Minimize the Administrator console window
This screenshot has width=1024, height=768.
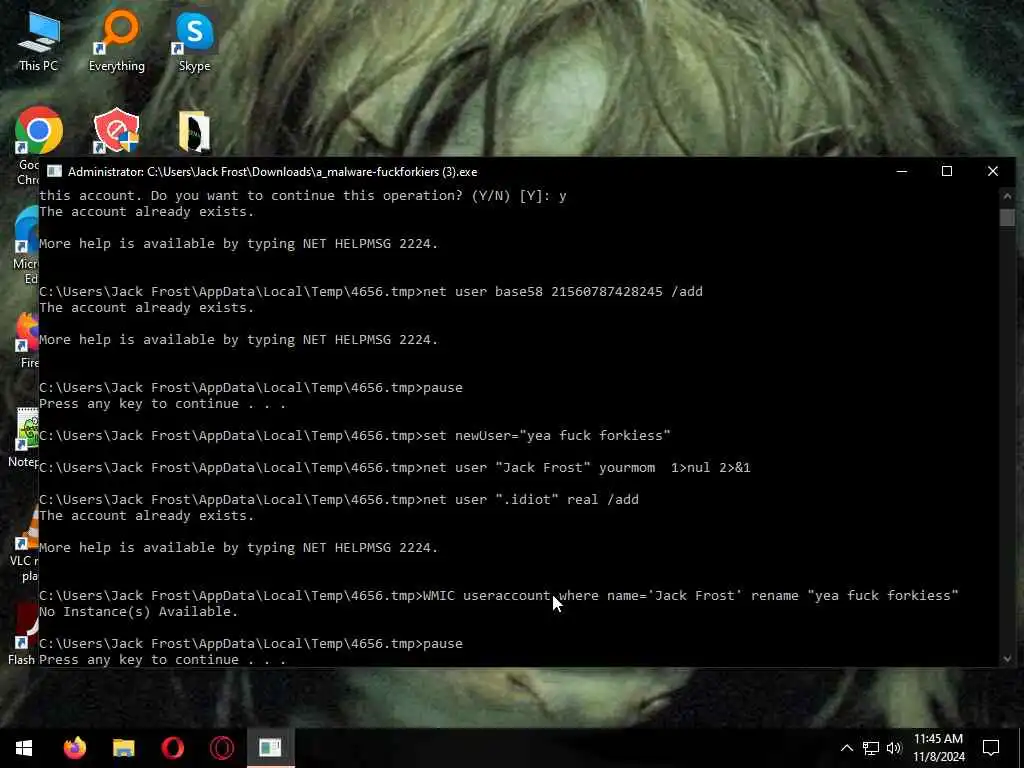pos(902,172)
